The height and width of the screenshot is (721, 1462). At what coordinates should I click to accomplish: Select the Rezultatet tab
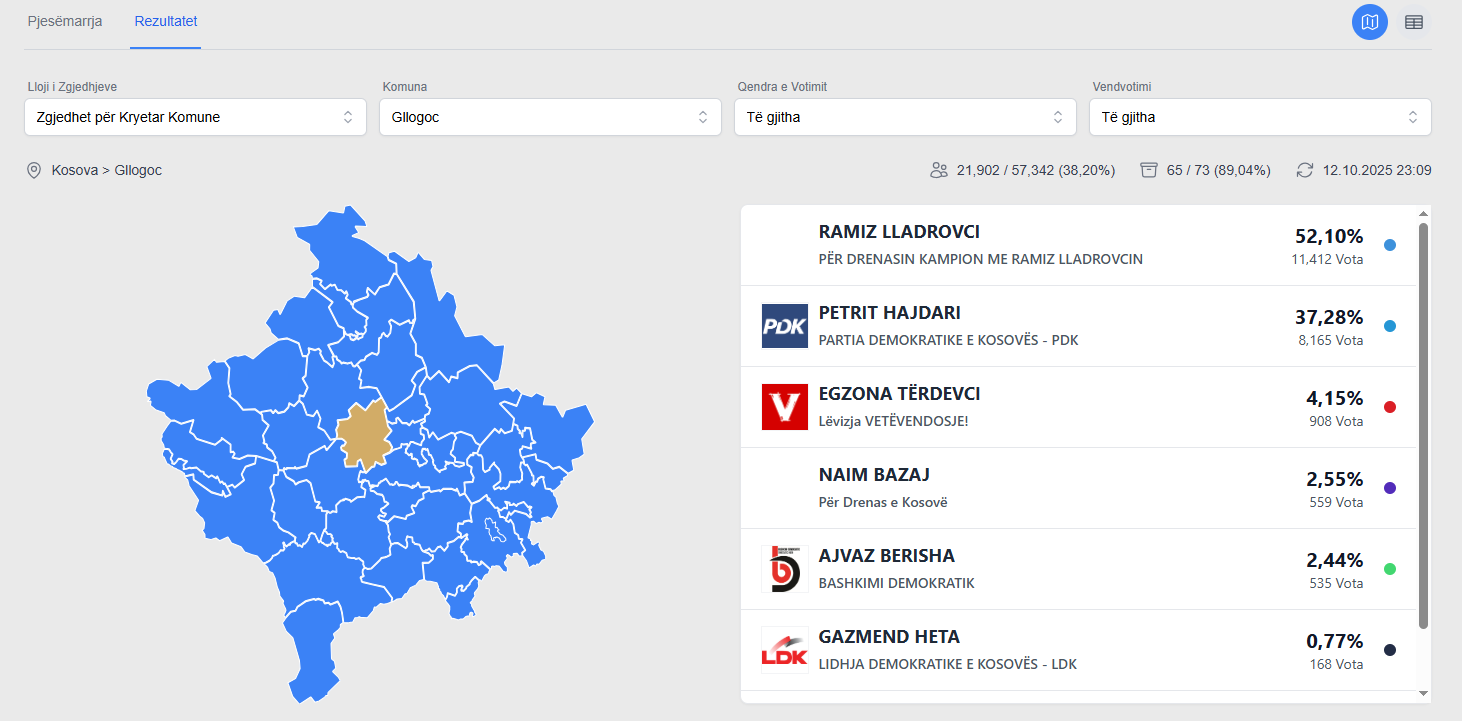(166, 21)
